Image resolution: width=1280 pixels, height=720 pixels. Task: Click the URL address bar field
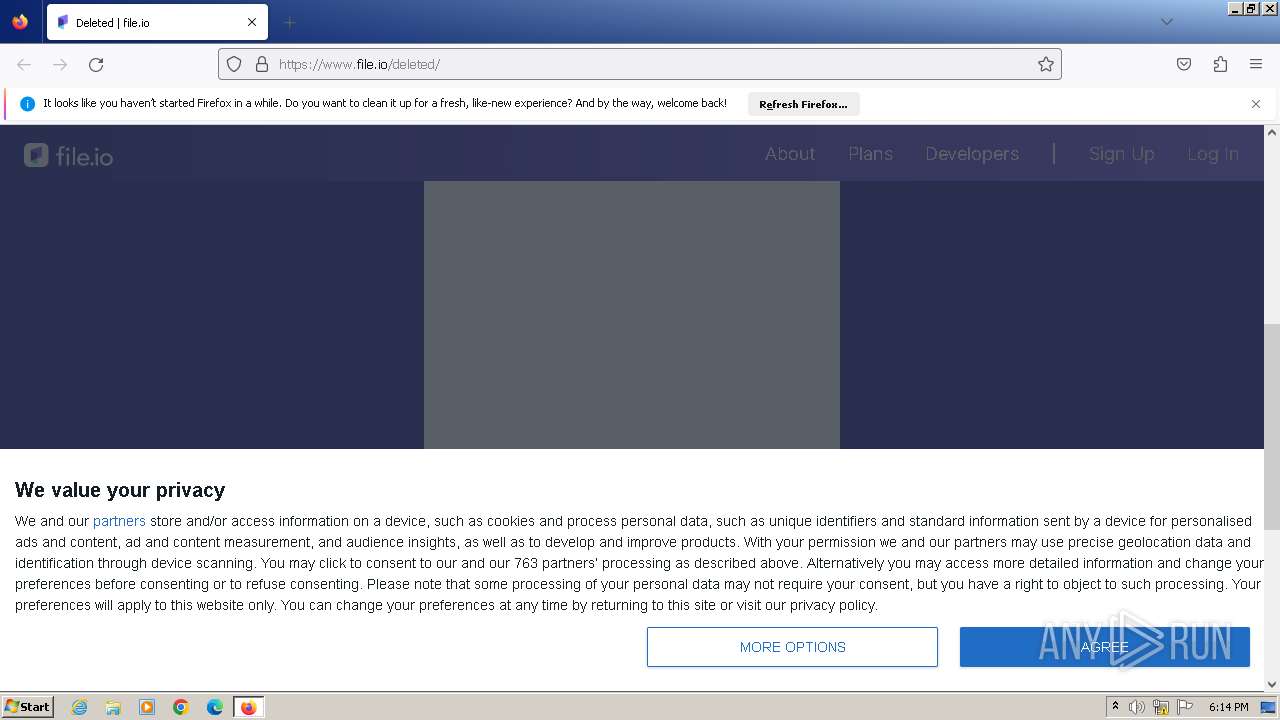tap(640, 64)
